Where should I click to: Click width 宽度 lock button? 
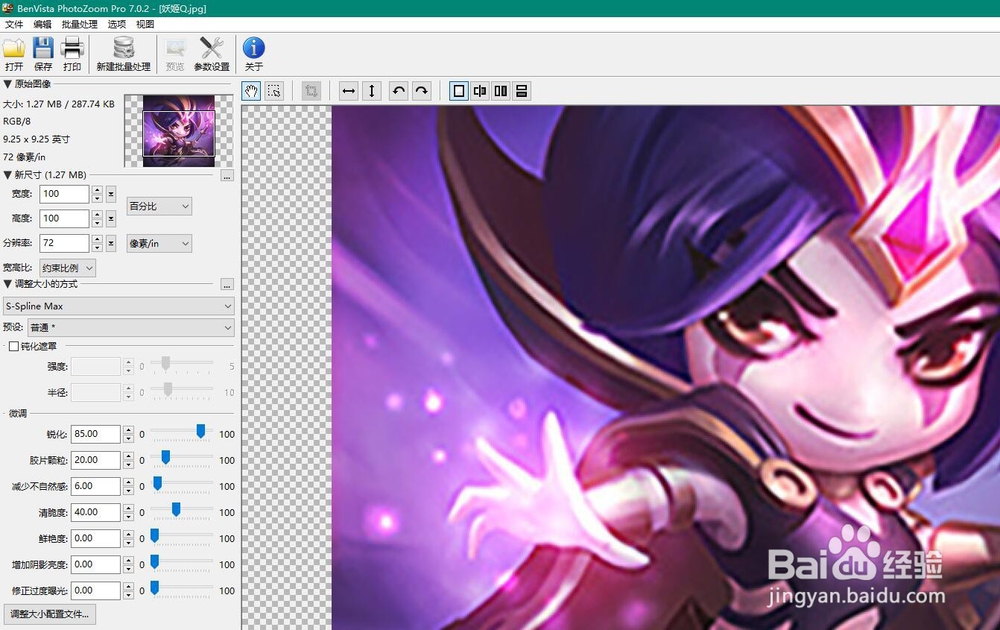coord(111,194)
